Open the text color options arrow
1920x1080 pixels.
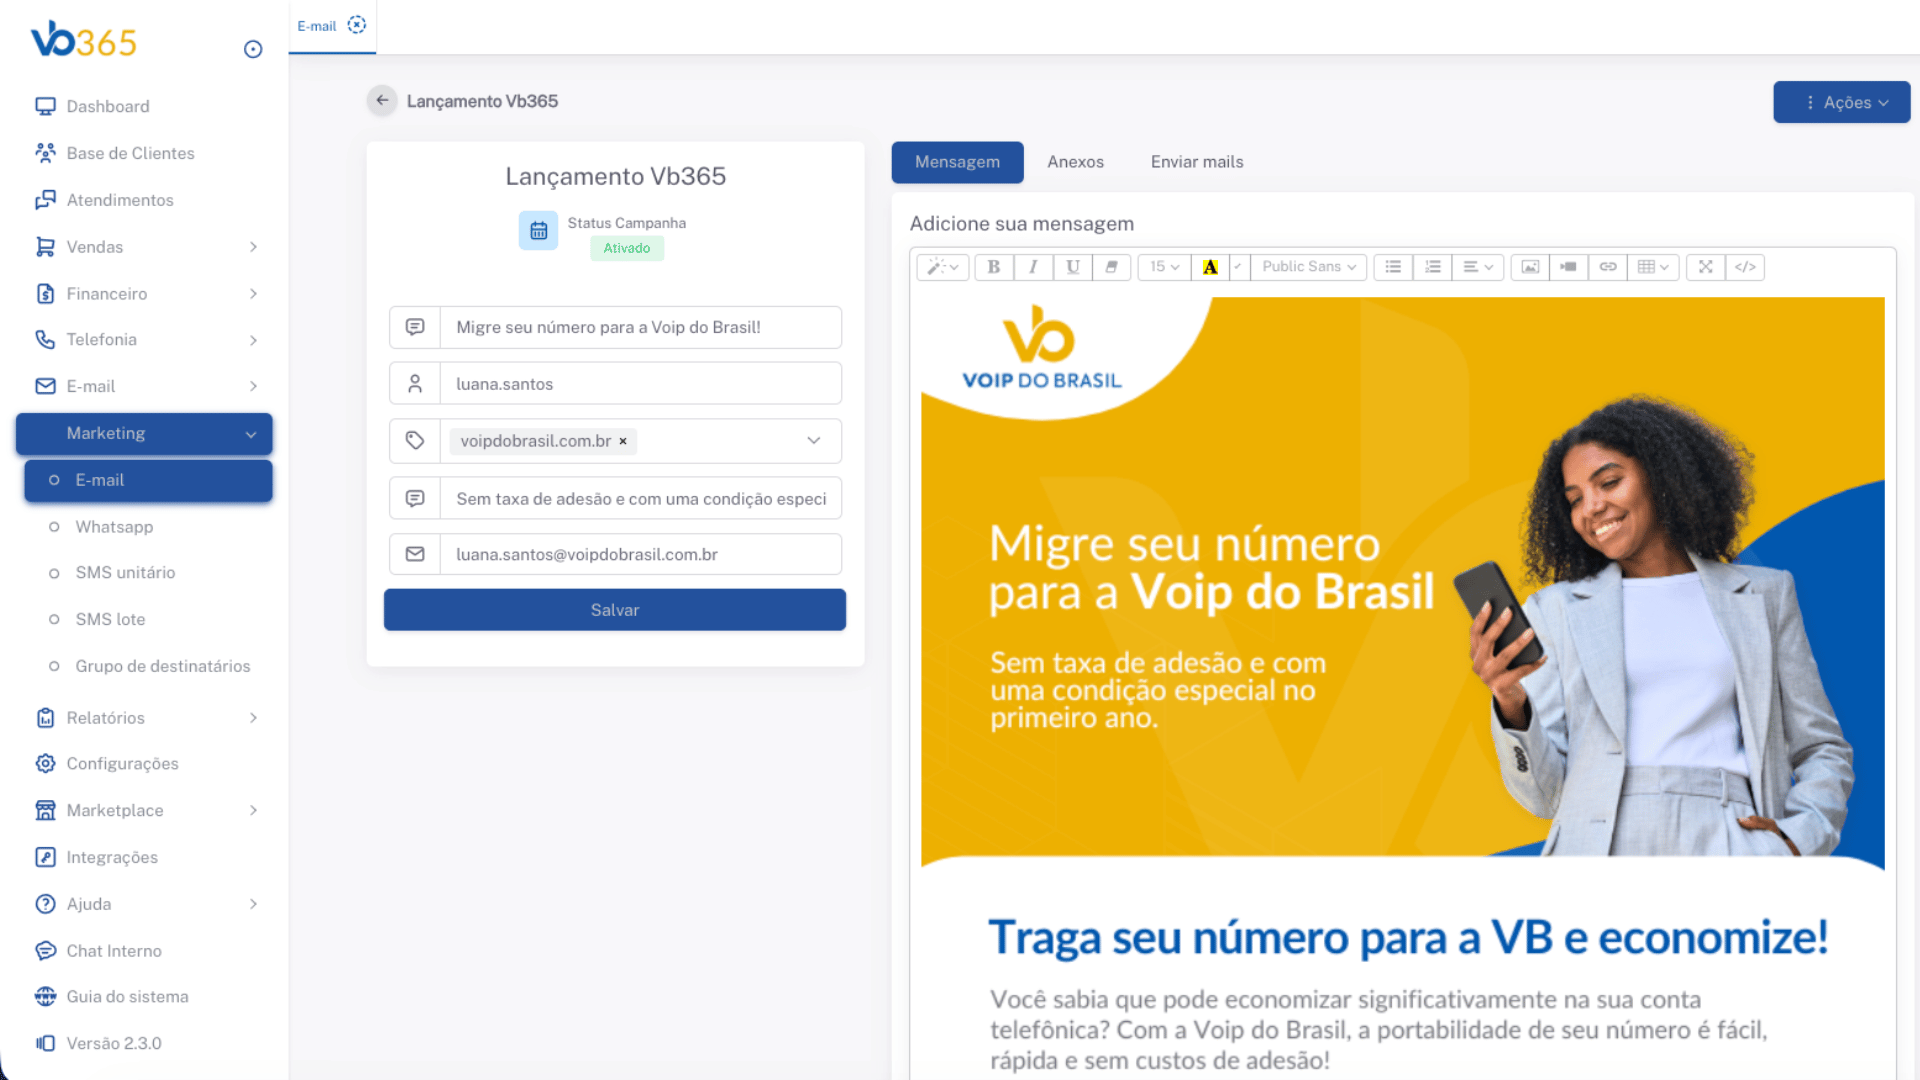(x=1238, y=267)
